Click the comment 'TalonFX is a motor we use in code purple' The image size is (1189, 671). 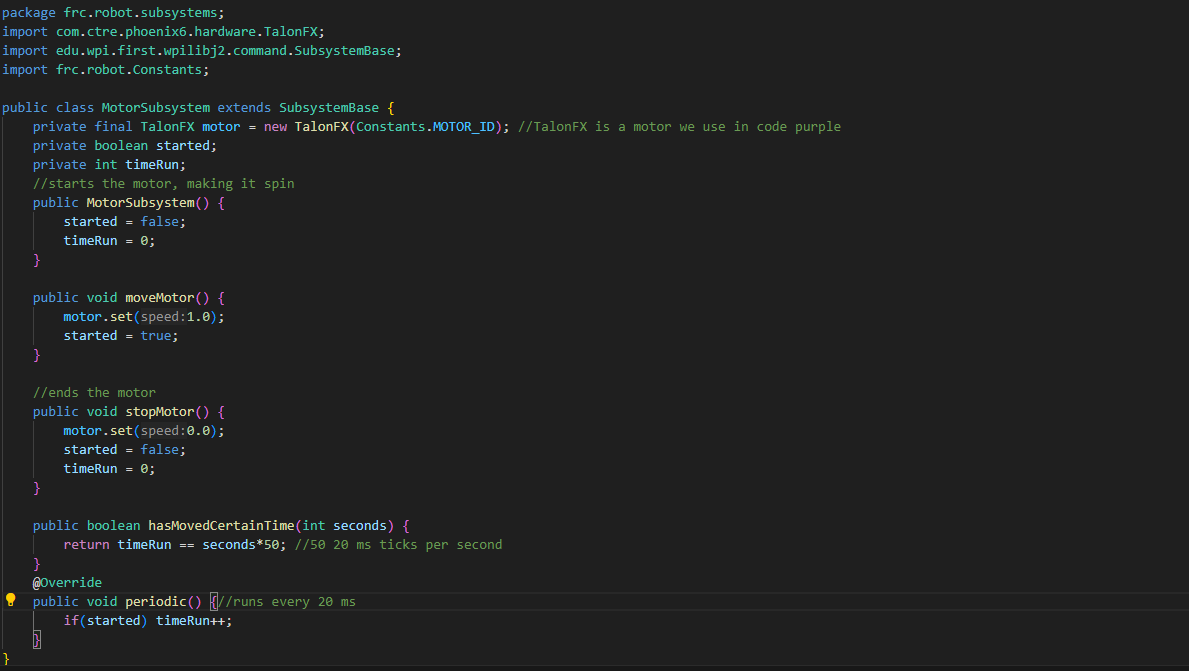pyautogui.click(x=679, y=127)
